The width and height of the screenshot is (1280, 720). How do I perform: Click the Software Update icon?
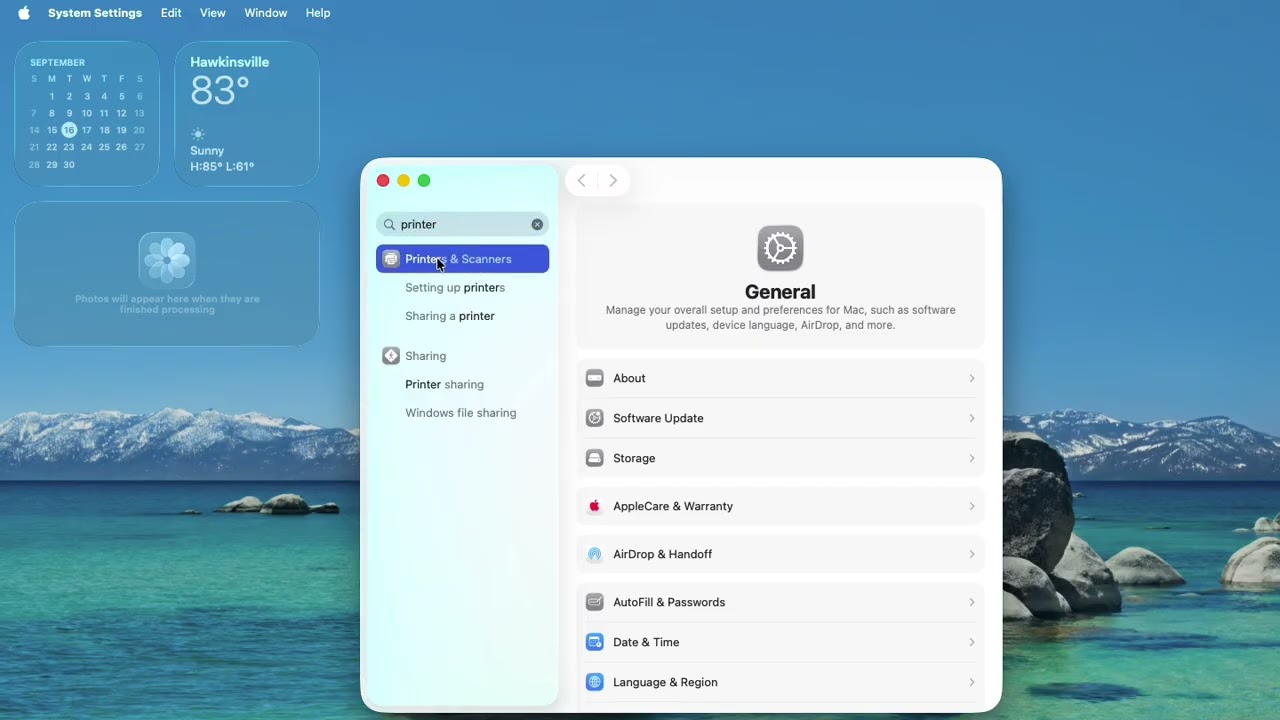click(595, 418)
